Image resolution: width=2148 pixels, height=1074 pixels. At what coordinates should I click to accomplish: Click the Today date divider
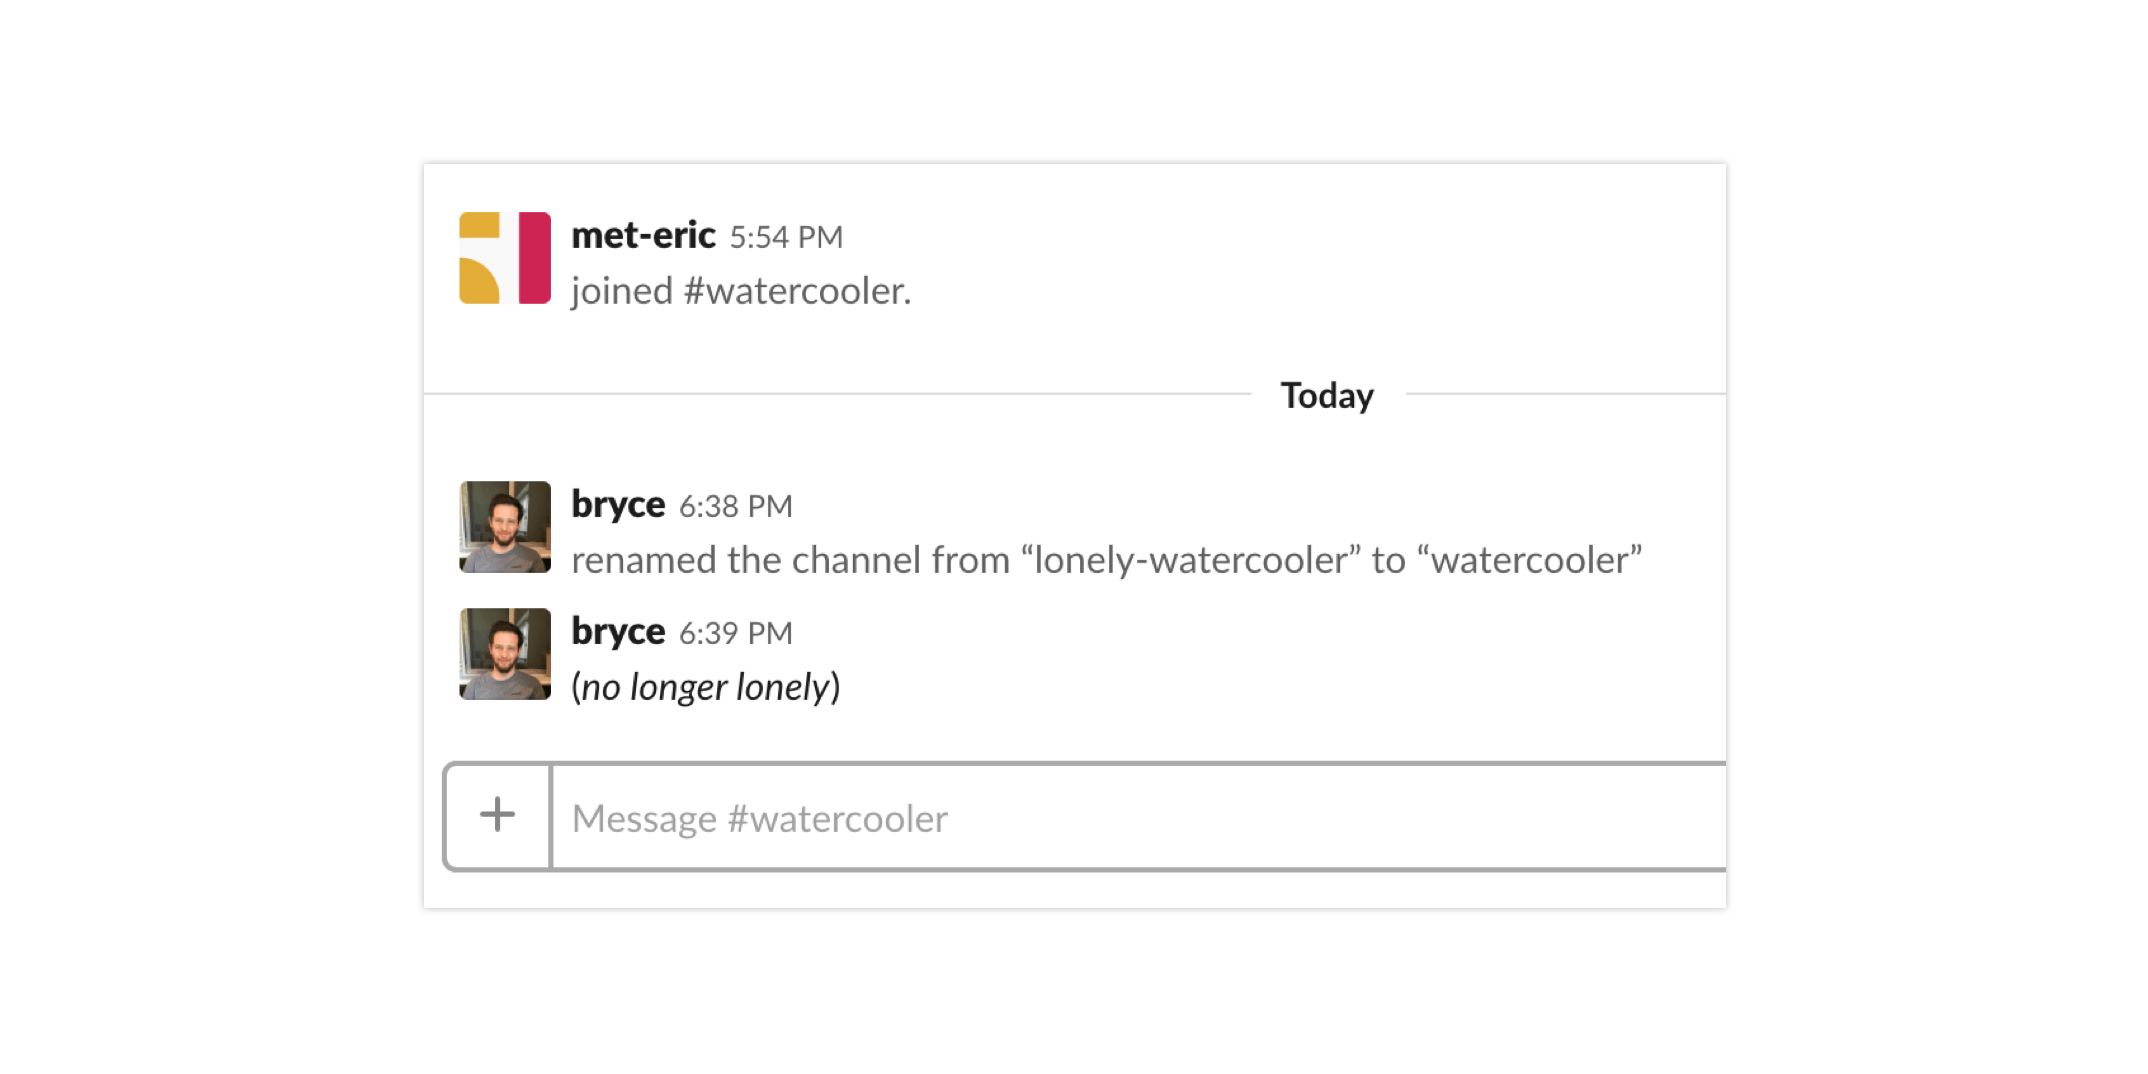click(x=1326, y=395)
